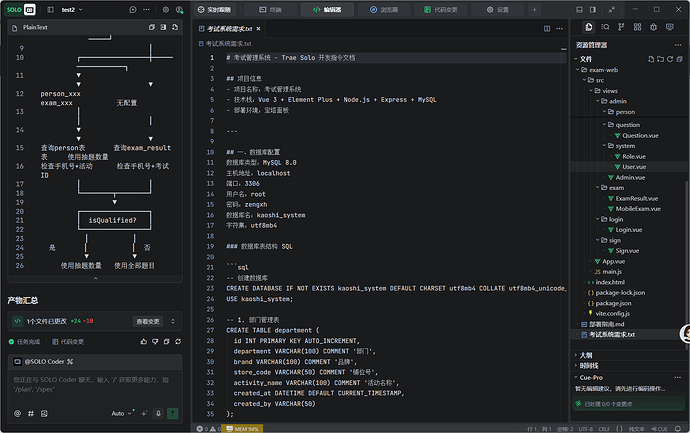Image resolution: width=690 pixels, height=433 pixels.
Task: Close the 考试系统需求.txt editor tab
Action: (258, 29)
